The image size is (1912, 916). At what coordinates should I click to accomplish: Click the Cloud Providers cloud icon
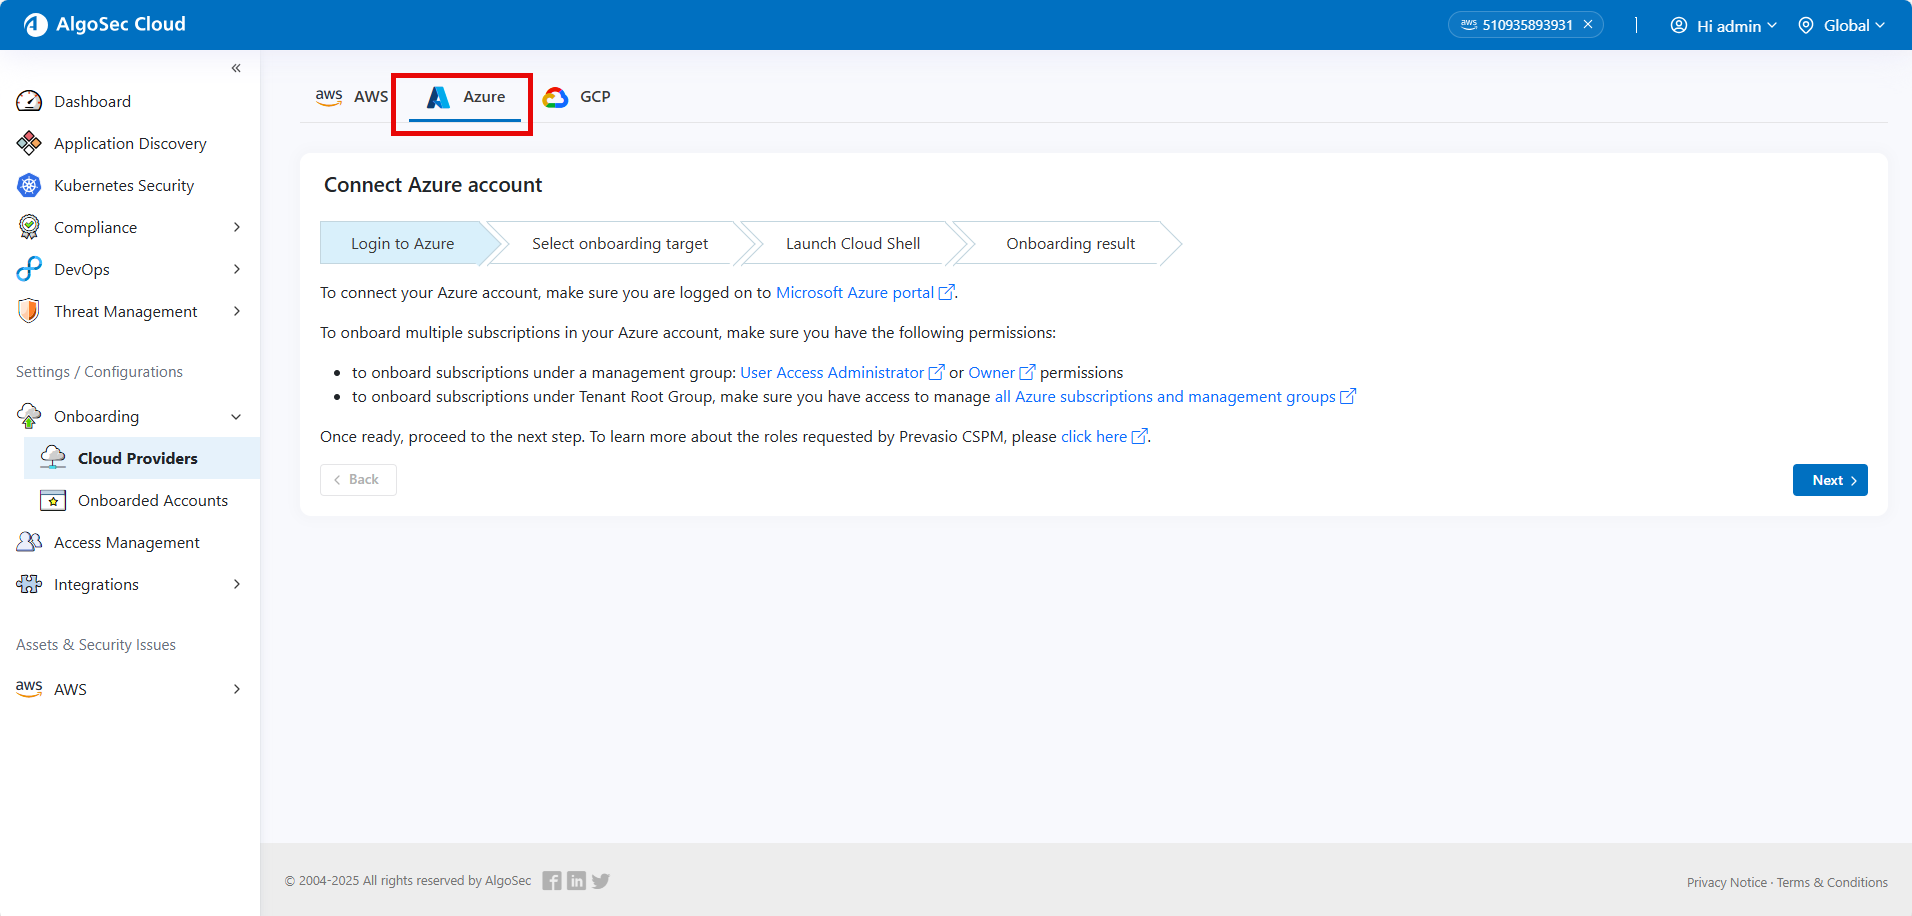pos(53,458)
